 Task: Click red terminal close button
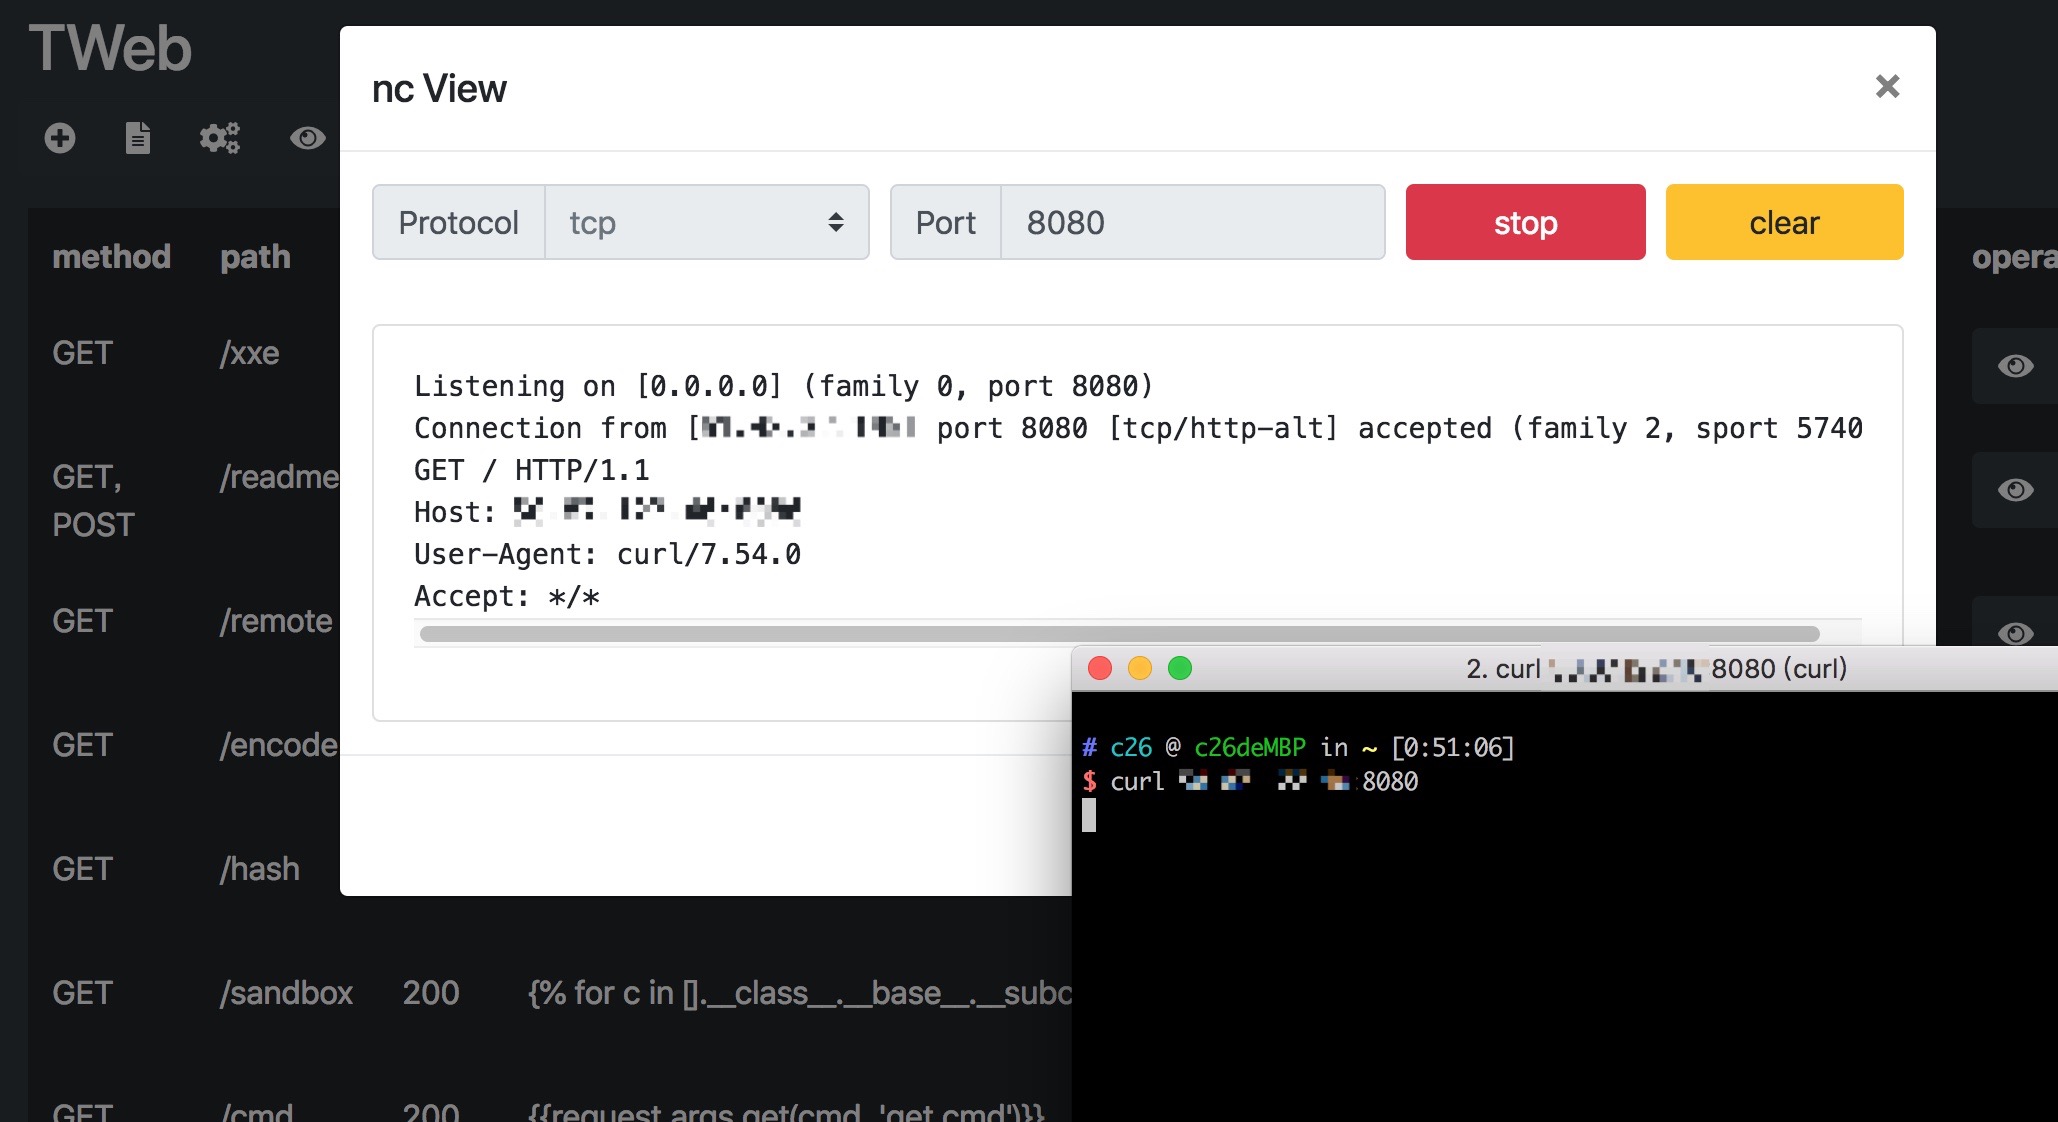pyautogui.click(x=1100, y=668)
